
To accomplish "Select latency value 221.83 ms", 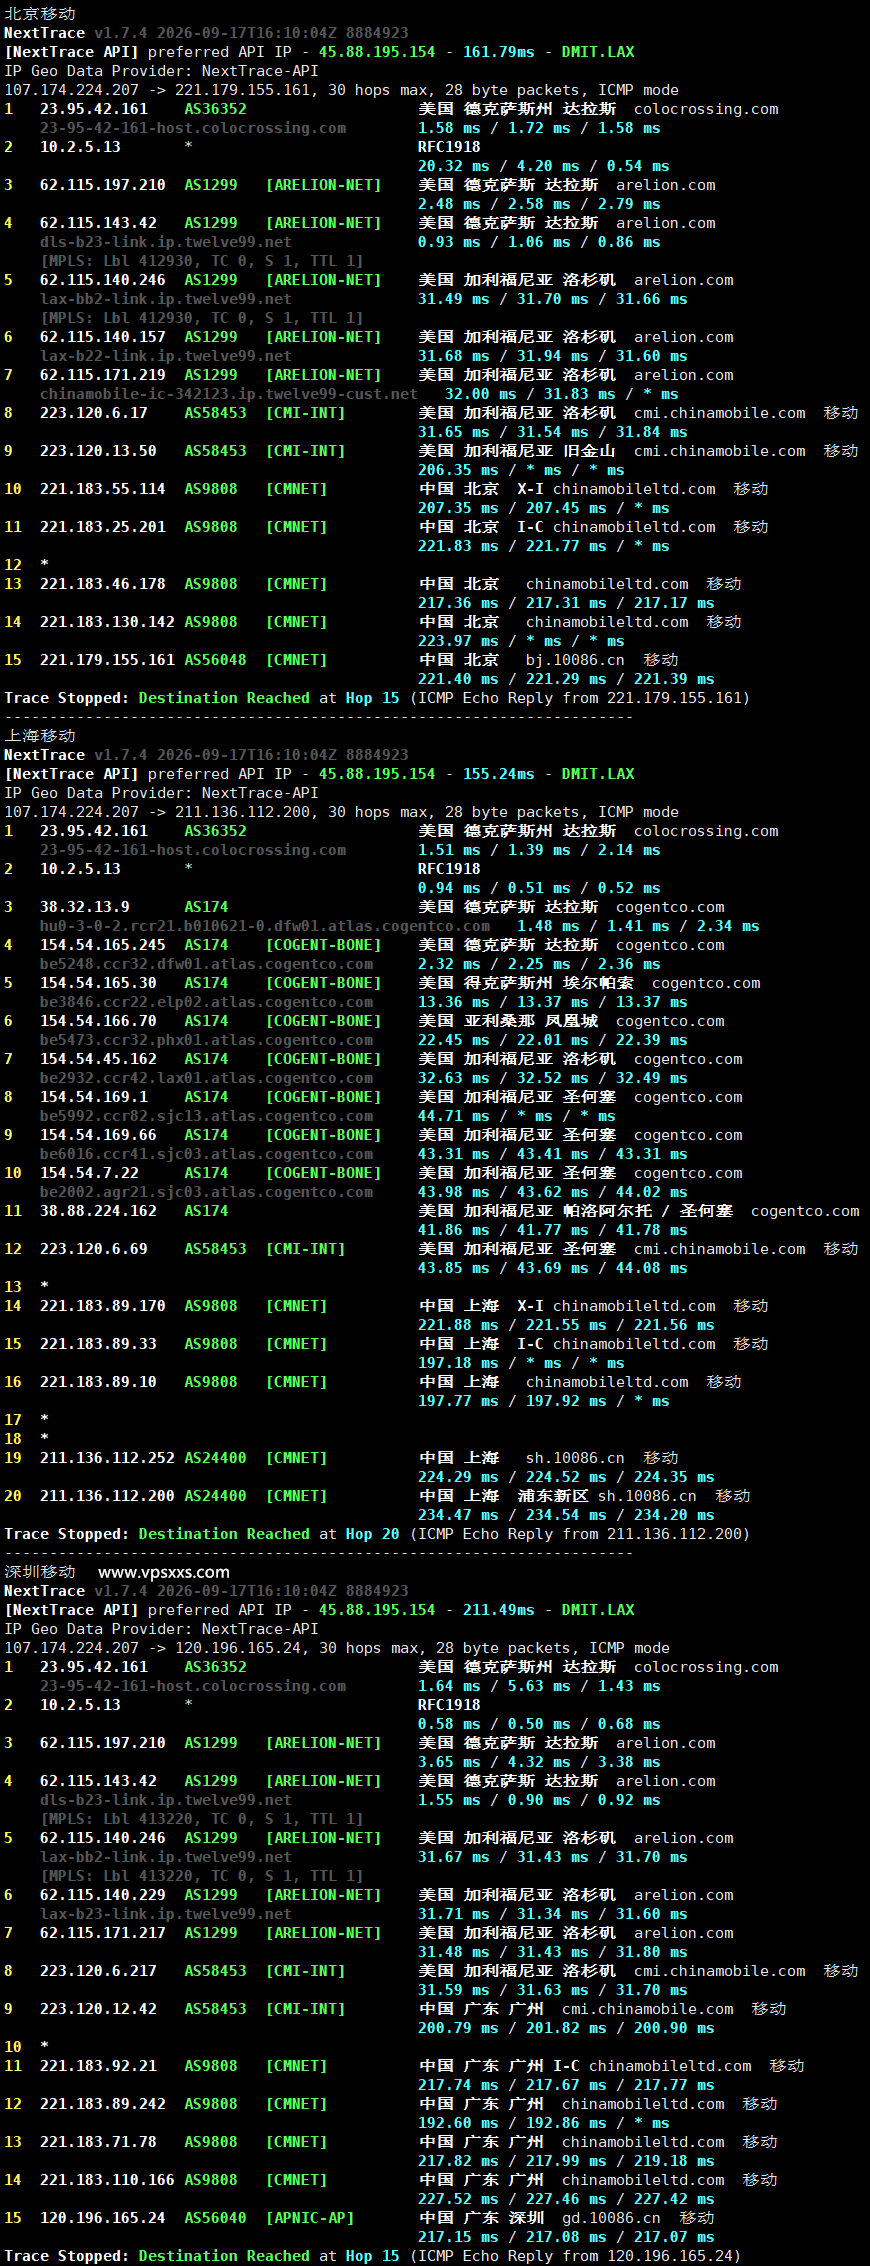I will tap(458, 546).
